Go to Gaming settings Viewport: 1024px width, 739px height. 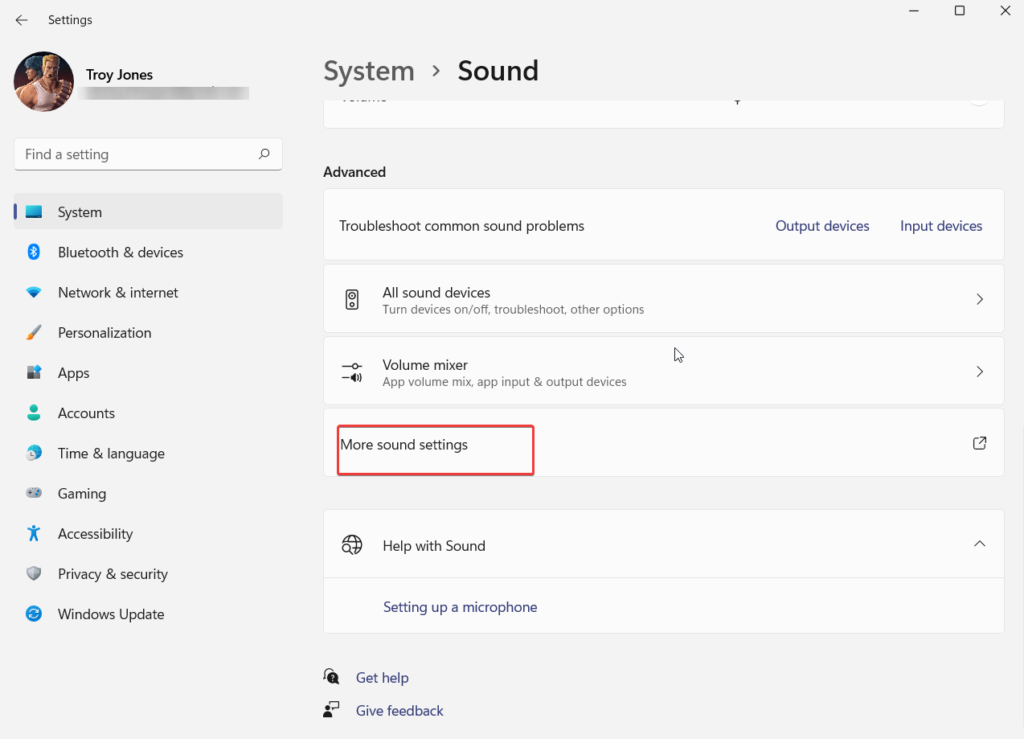(148, 494)
